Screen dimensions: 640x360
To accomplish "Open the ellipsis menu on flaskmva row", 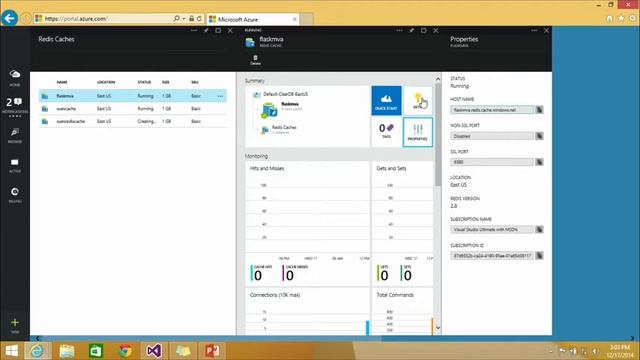I will [x=220, y=96].
